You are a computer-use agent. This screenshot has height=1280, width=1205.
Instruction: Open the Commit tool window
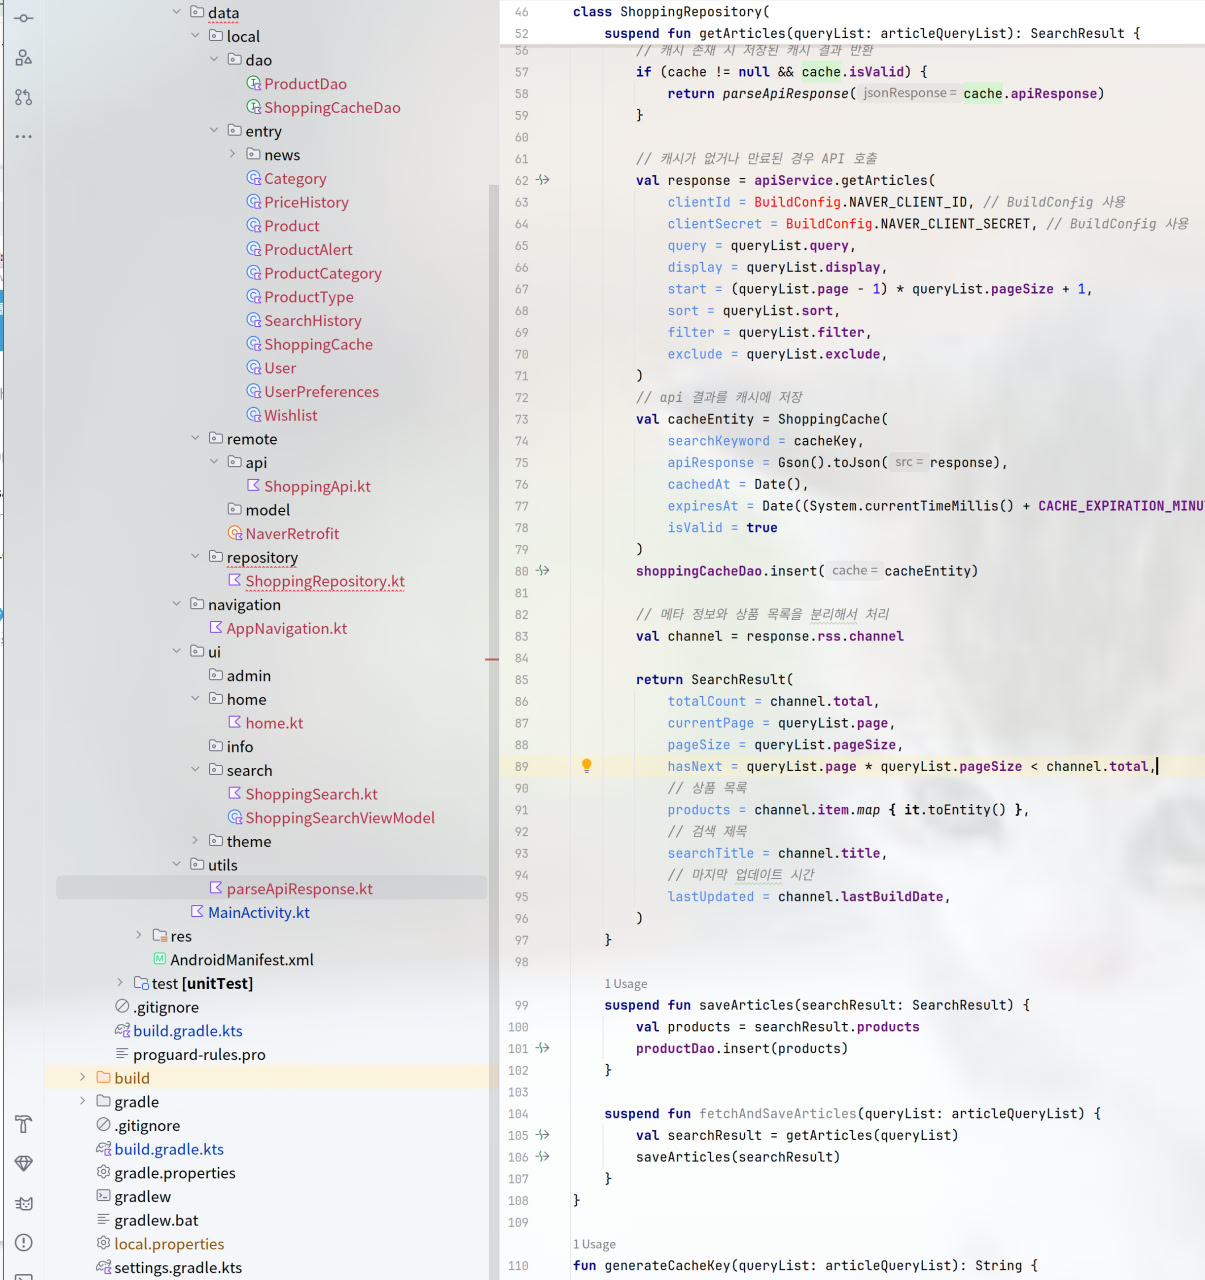pos(24,17)
